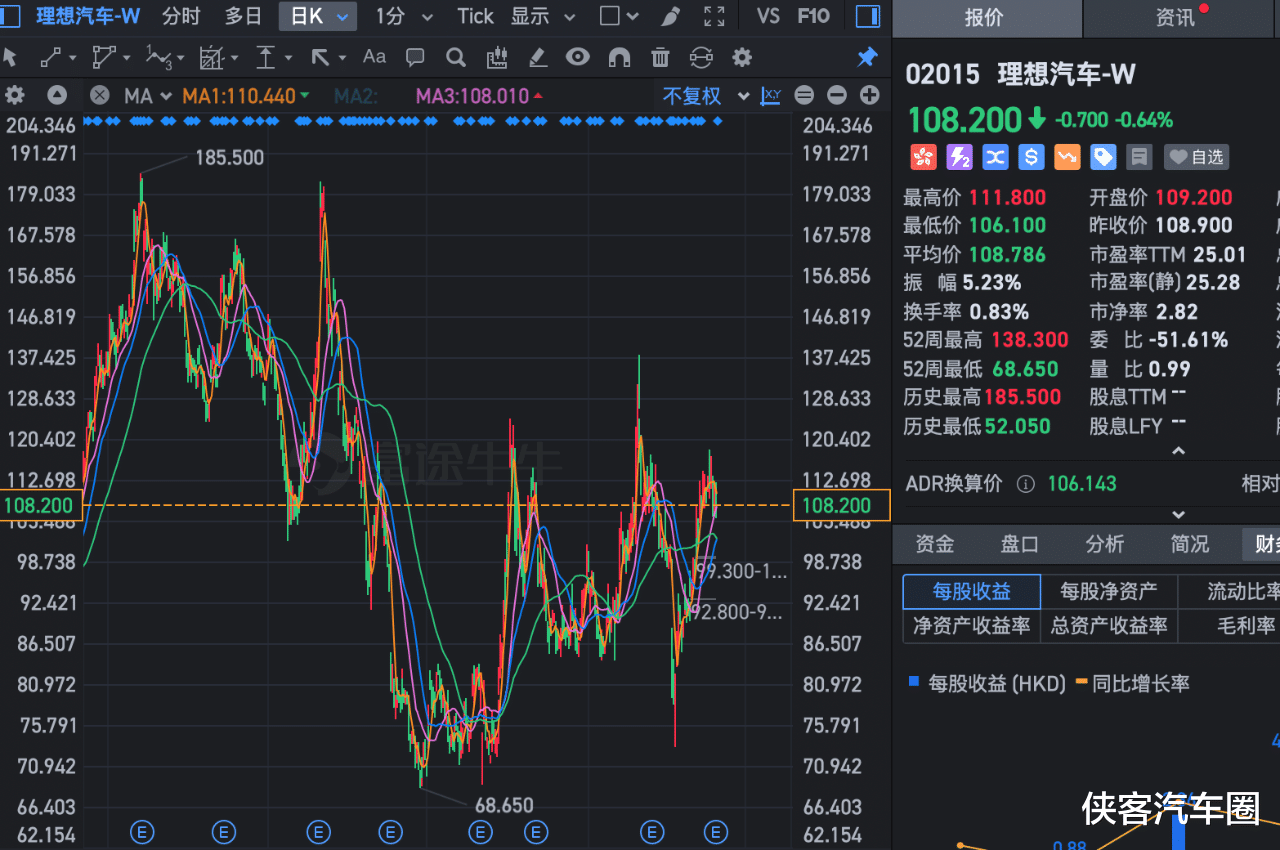Switch to Tick view
Viewport: 1280px width, 850px height.
pos(475,16)
